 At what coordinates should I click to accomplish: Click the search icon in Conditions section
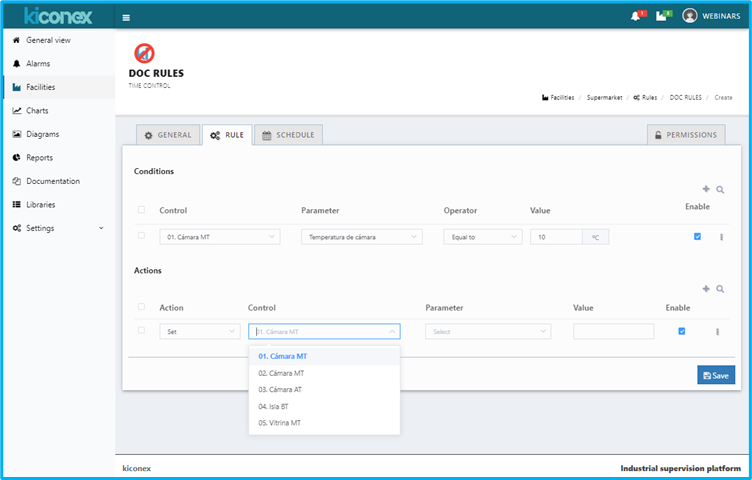[x=720, y=189]
